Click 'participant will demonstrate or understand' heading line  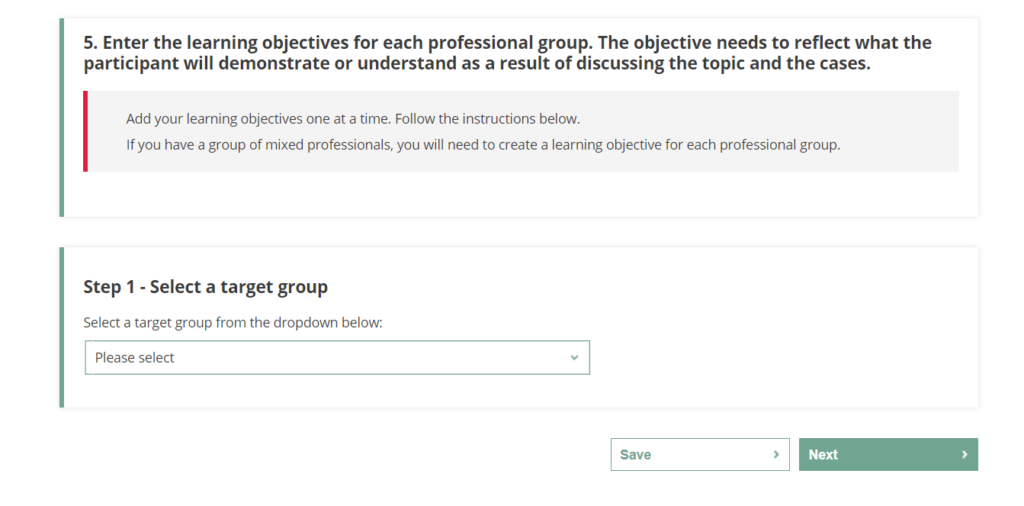[476, 64]
